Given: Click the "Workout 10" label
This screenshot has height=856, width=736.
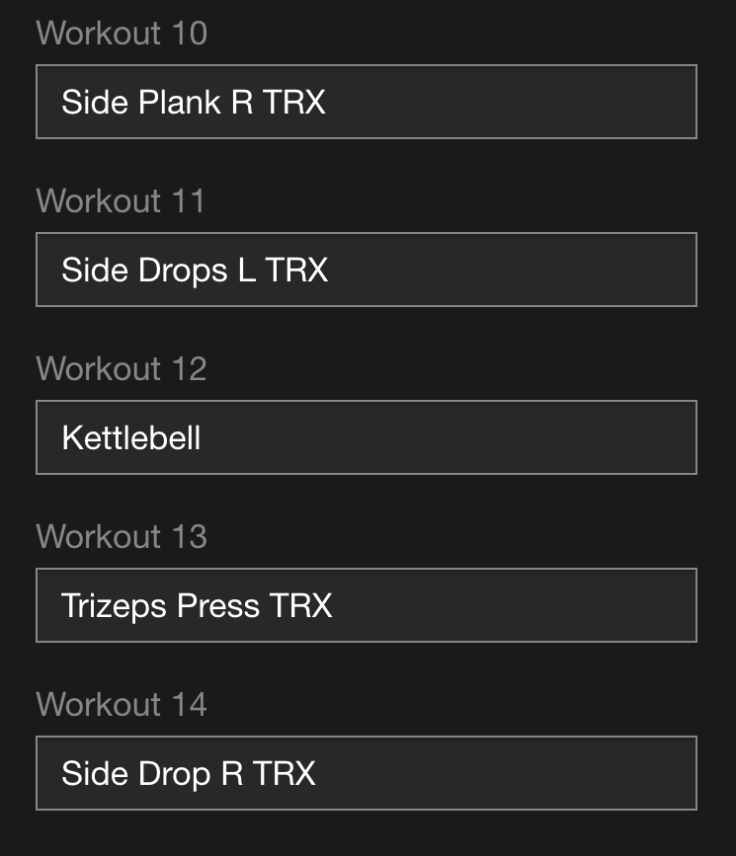Looking at the screenshot, I should (x=121, y=33).
